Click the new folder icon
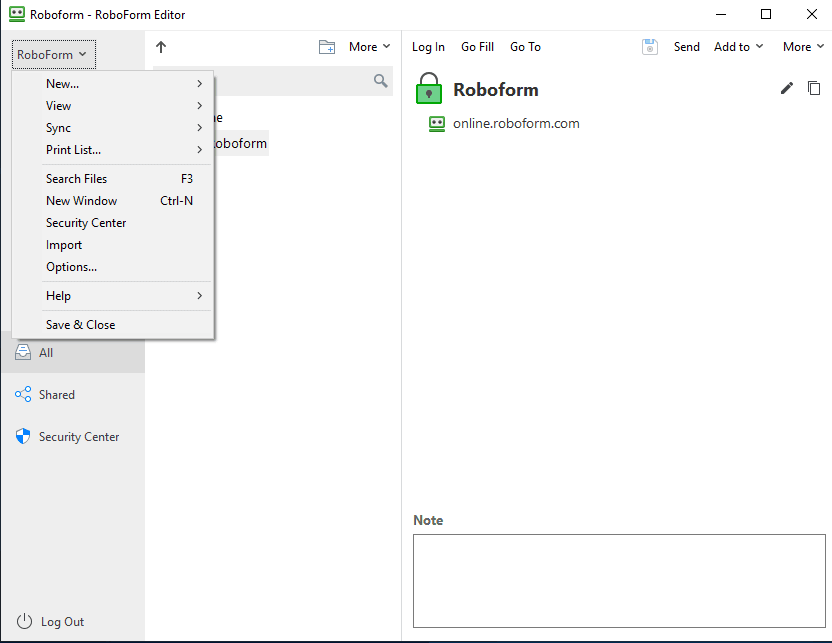The width and height of the screenshot is (832, 643). pos(327,47)
